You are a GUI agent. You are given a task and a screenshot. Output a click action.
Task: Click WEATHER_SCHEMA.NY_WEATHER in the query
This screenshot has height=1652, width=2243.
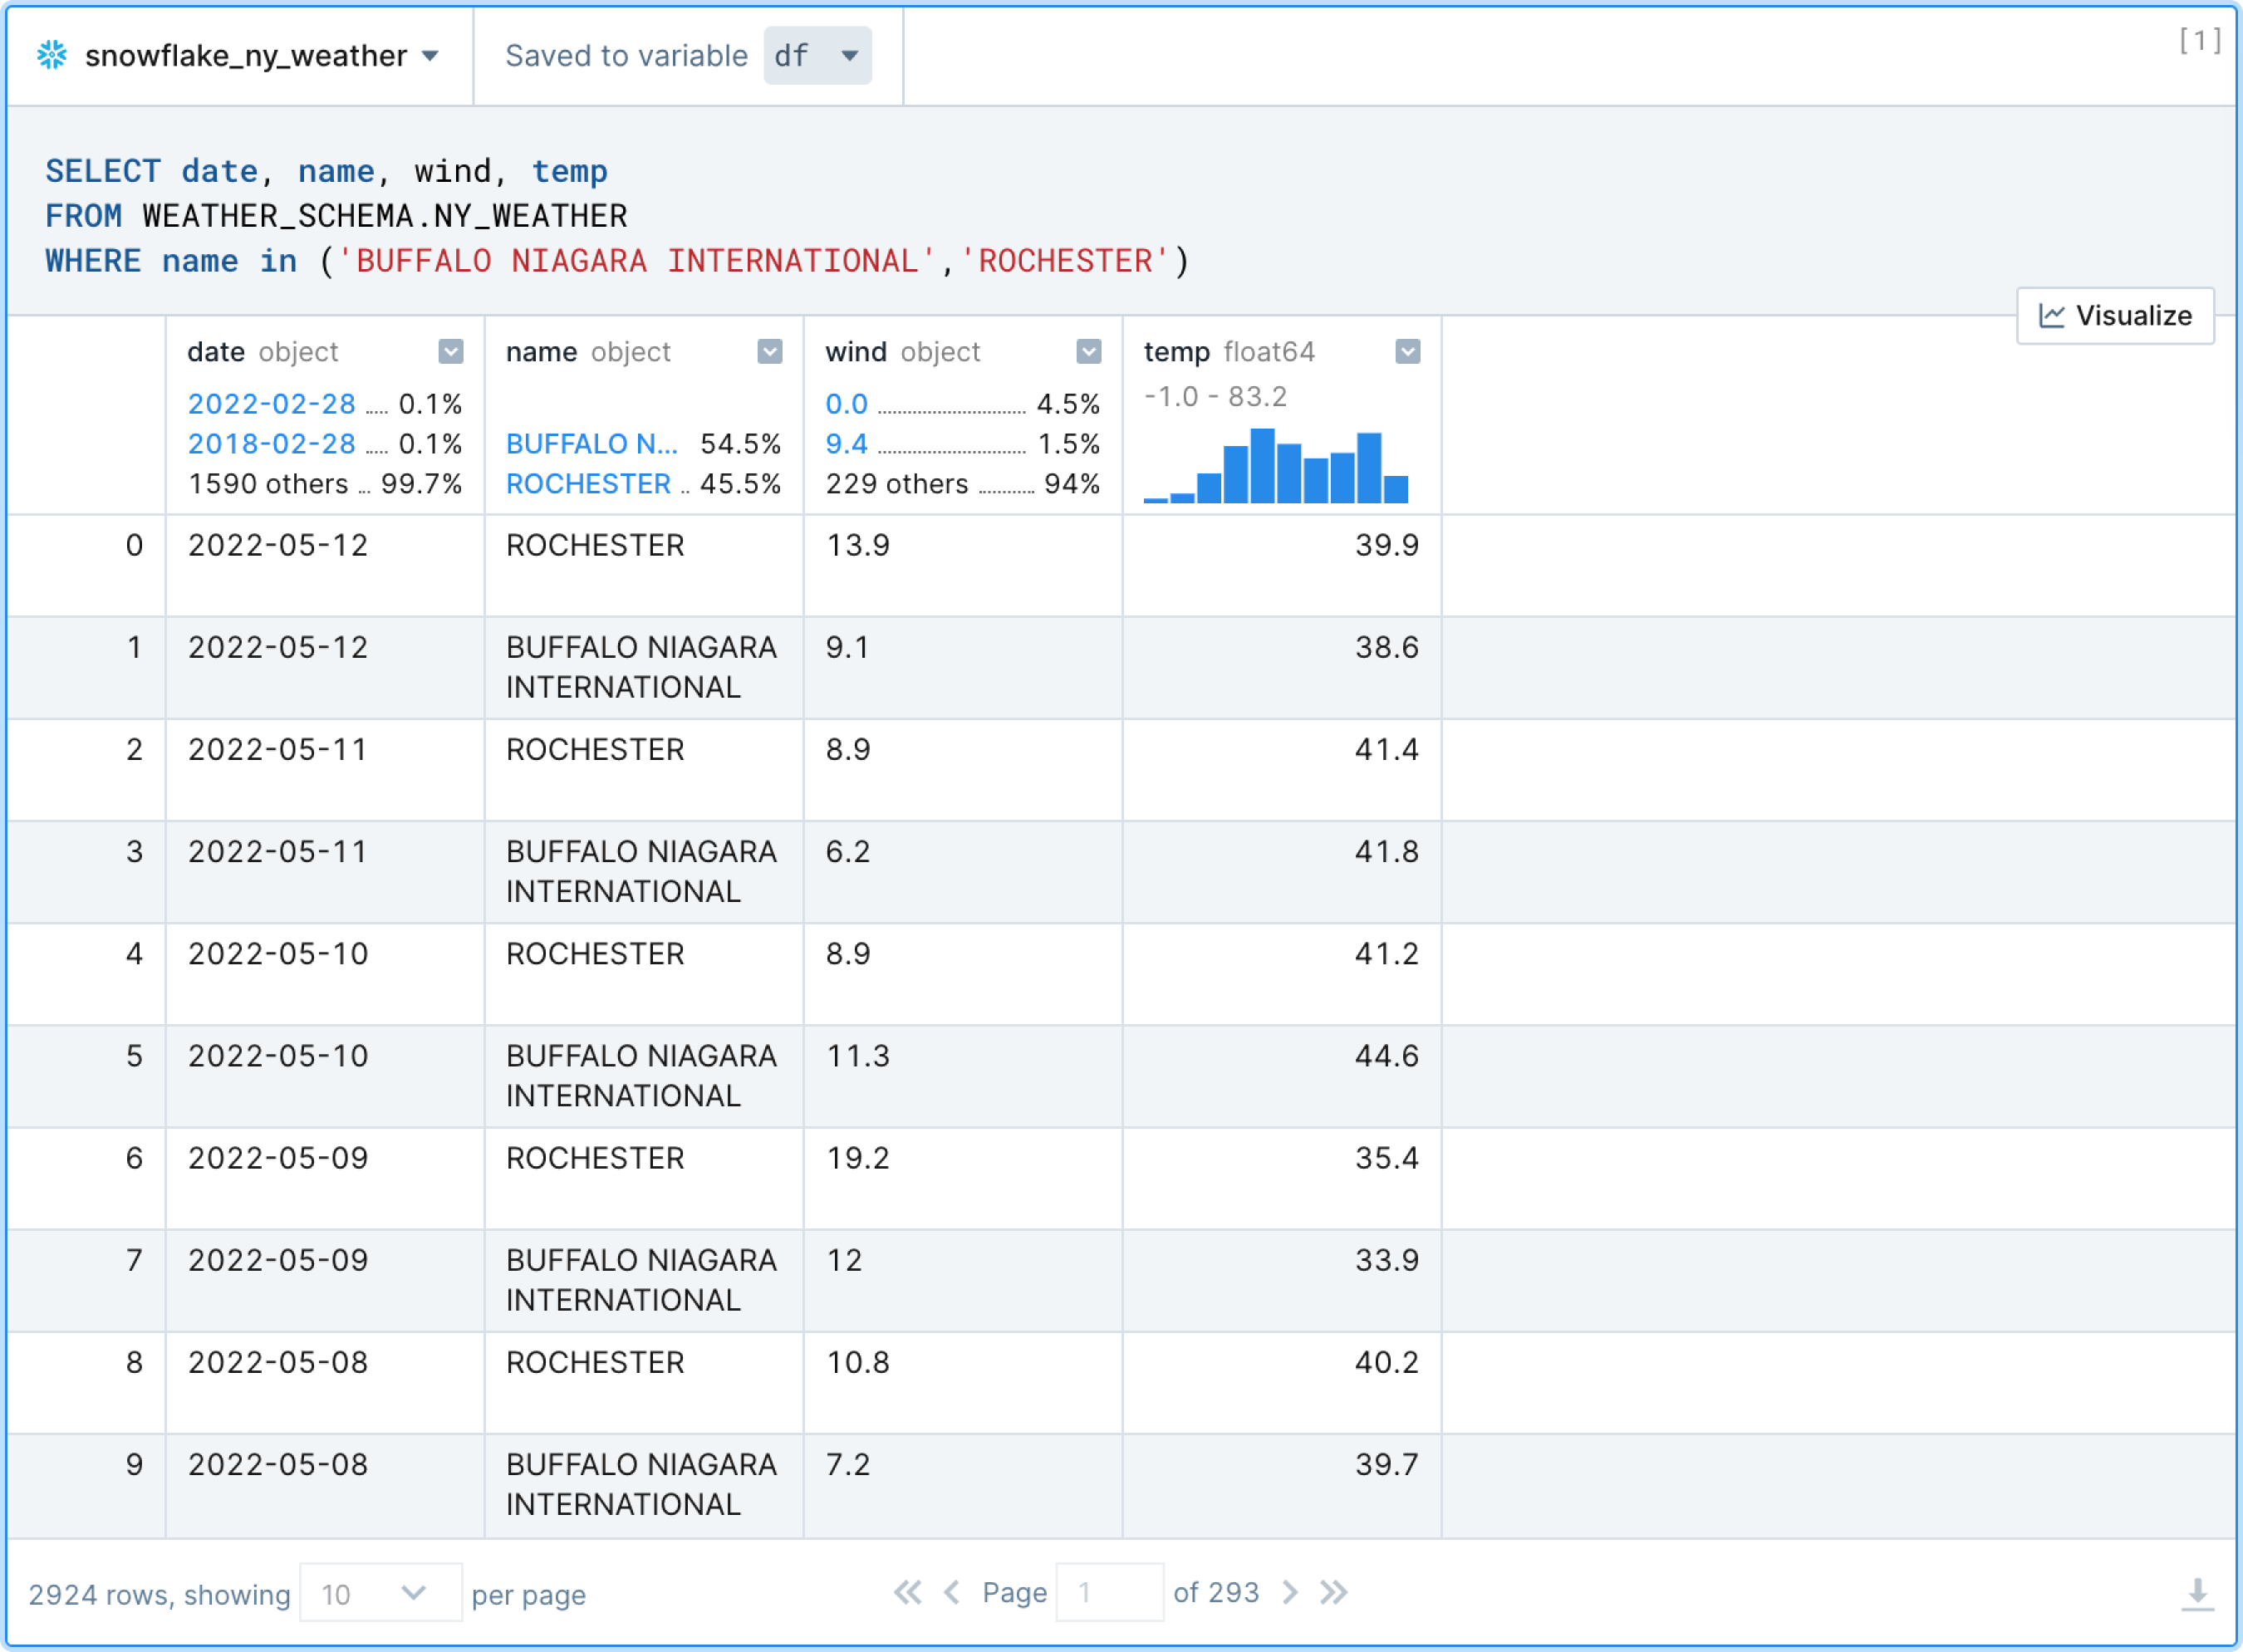(x=385, y=216)
